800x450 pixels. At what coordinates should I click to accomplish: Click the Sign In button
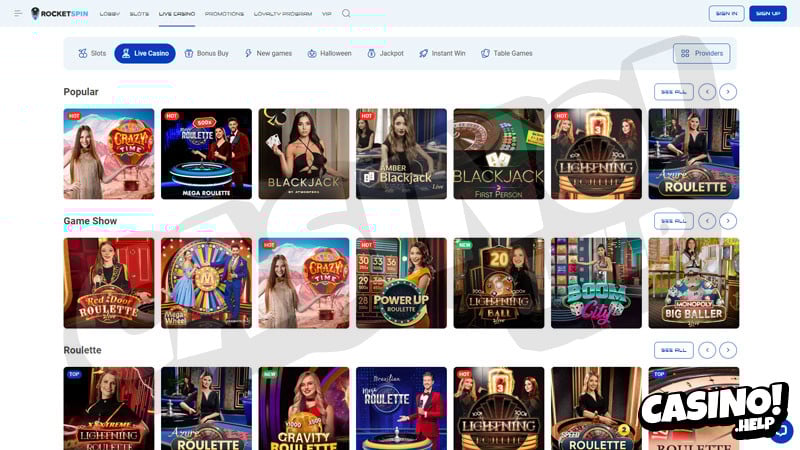727,13
